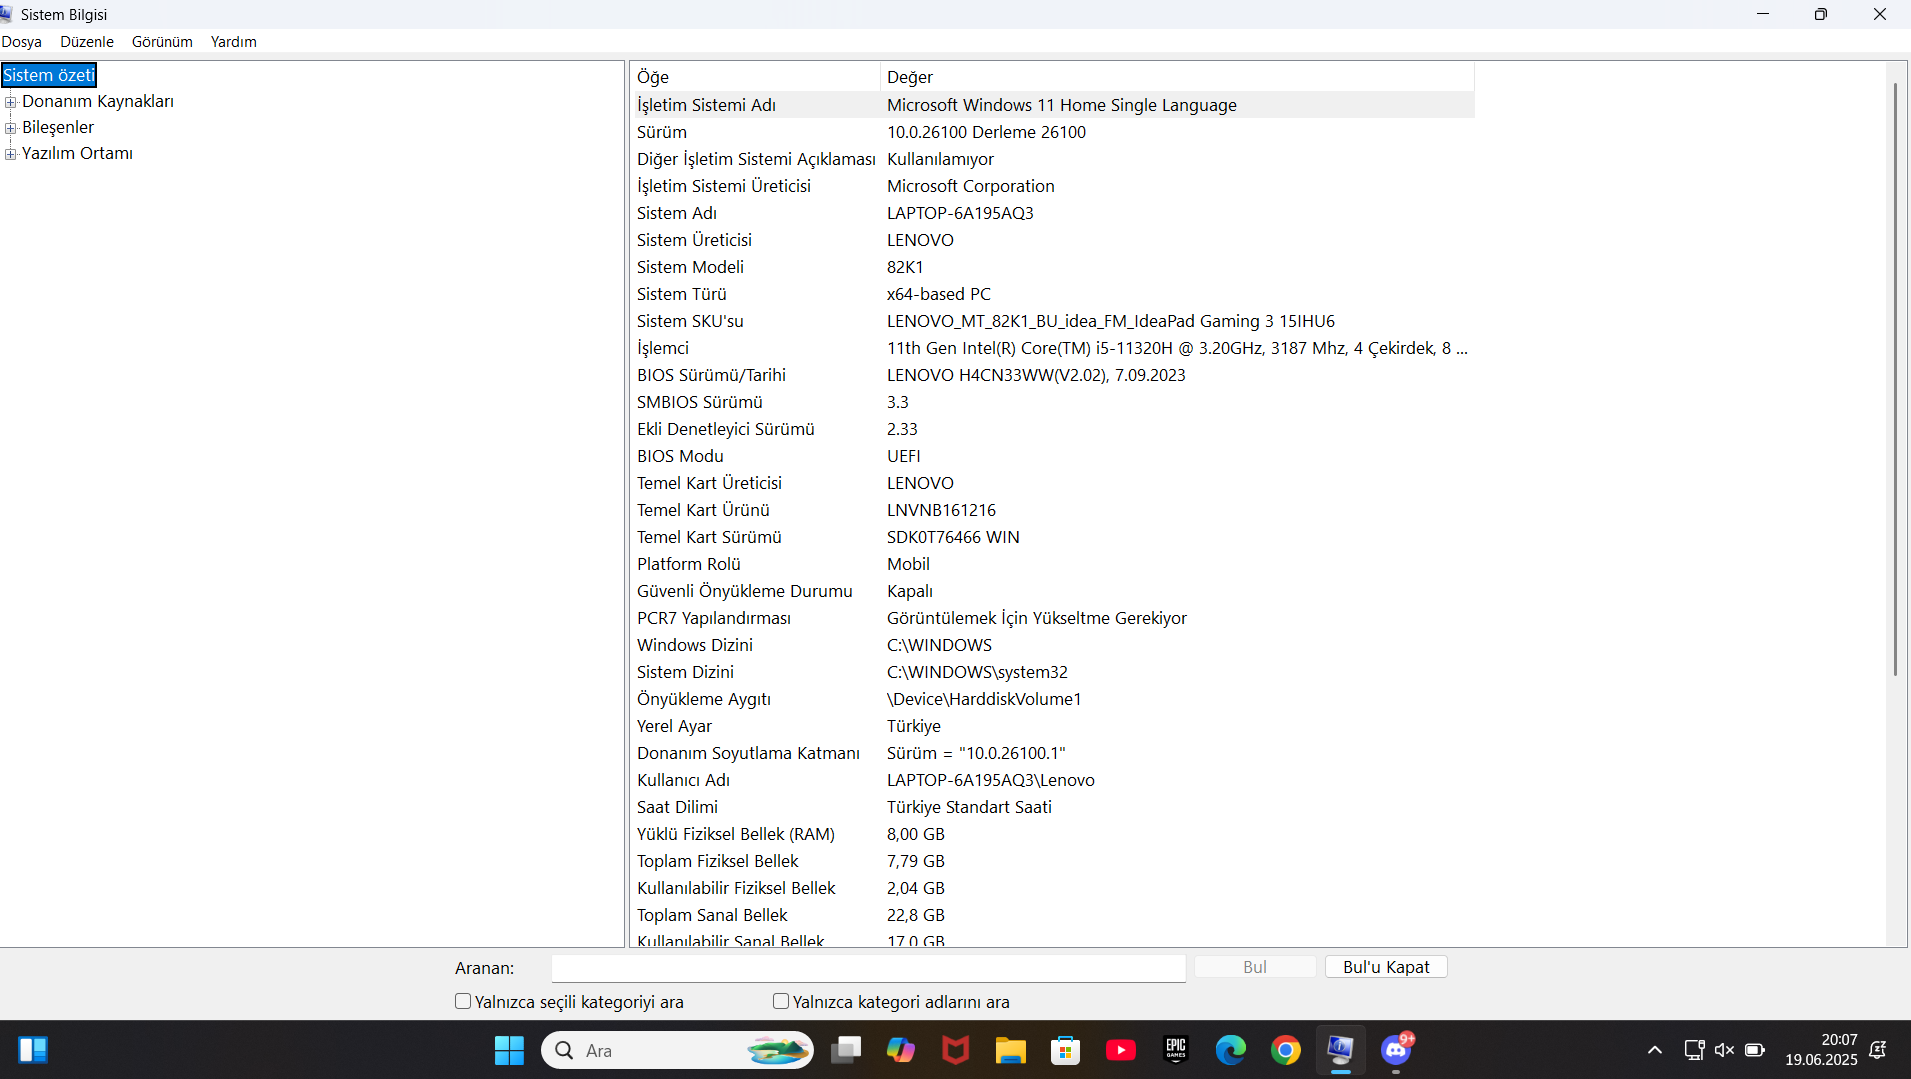This screenshot has height=1079, width=1911.
Task: Select the 'İşletim Sistemi Adı' row
Action: point(1053,105)
